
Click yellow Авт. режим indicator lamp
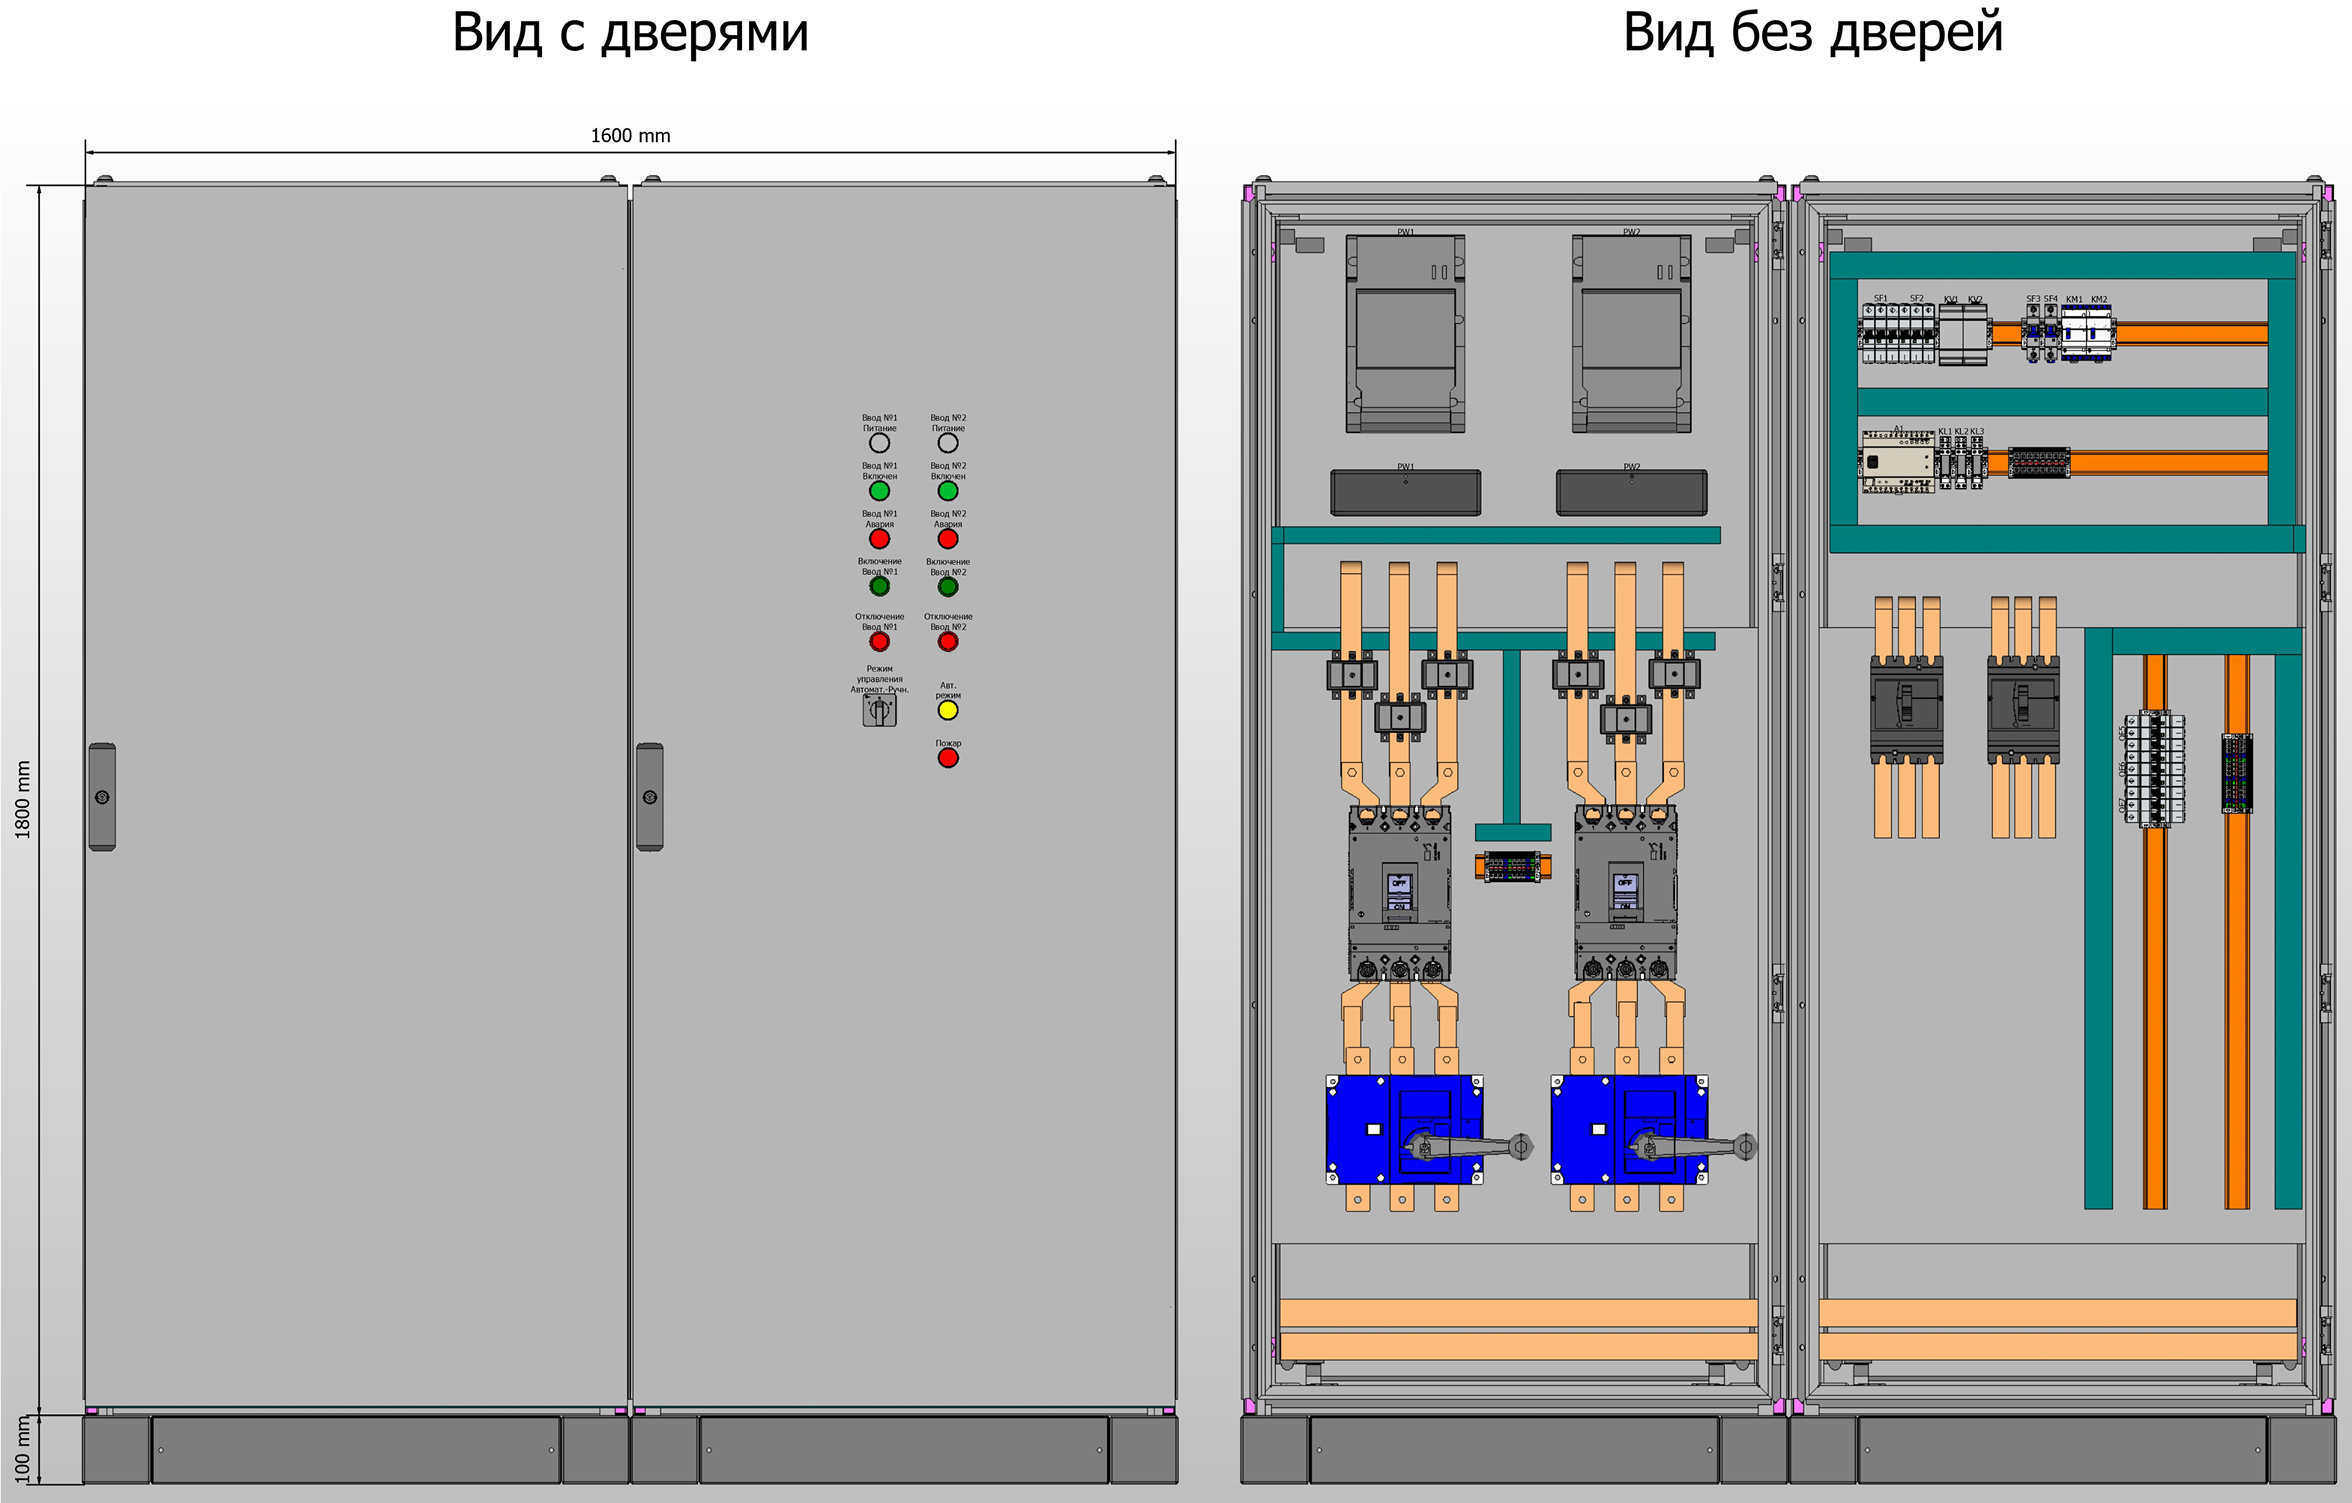point(948,710)
